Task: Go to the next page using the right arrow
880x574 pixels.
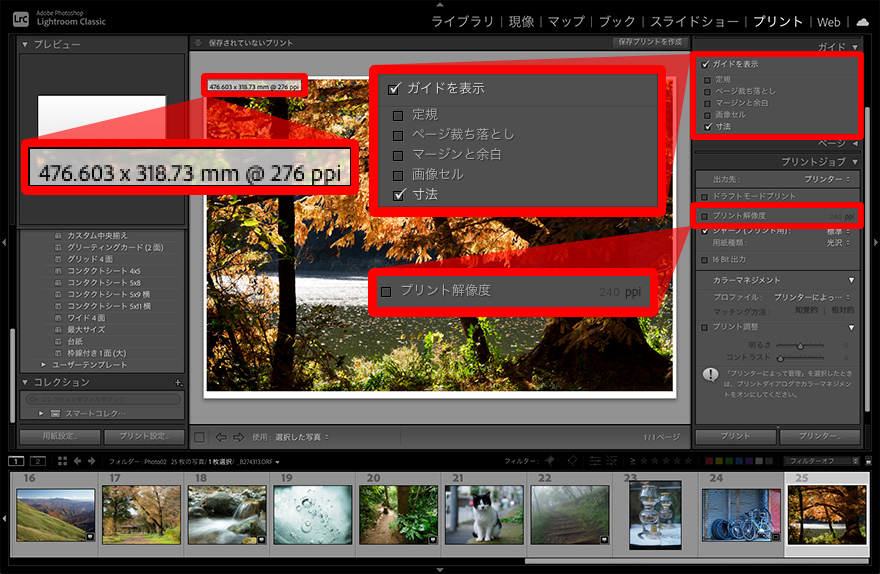Action: [x=238, y=437]
